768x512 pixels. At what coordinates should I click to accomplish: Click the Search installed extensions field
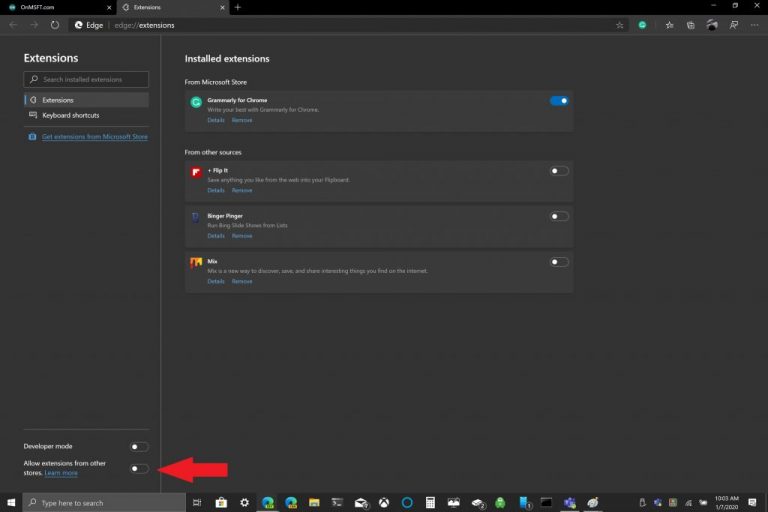(x=86, y=79)
